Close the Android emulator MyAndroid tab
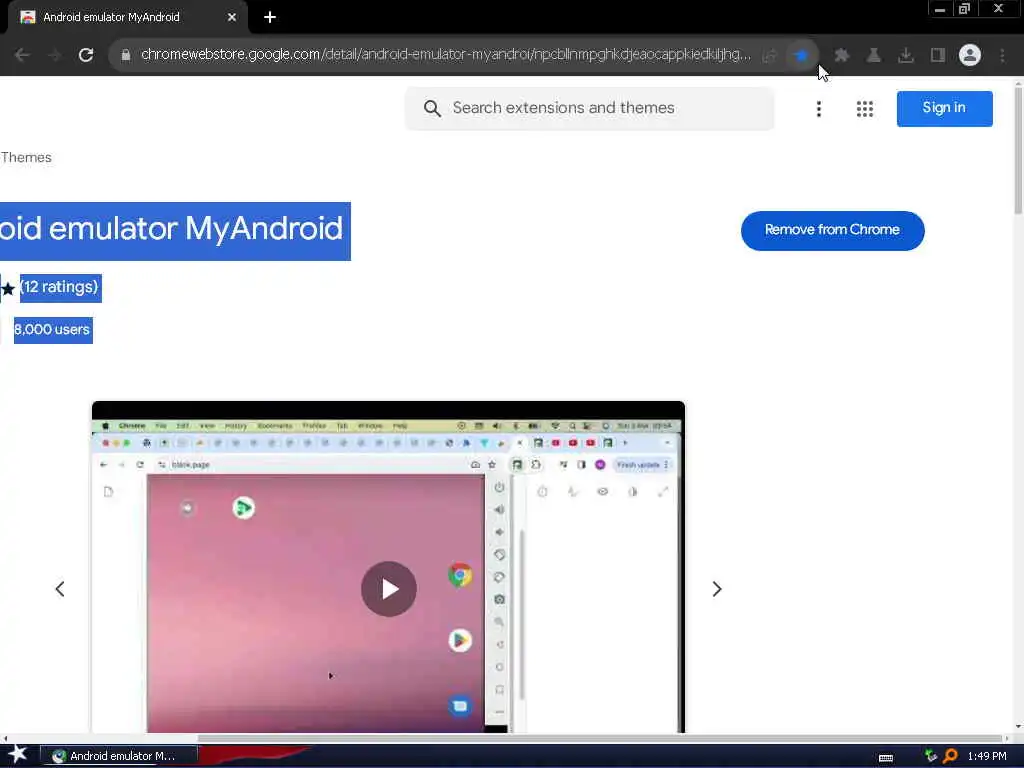Screen dimensions: 1024x768 coord(232,17)
